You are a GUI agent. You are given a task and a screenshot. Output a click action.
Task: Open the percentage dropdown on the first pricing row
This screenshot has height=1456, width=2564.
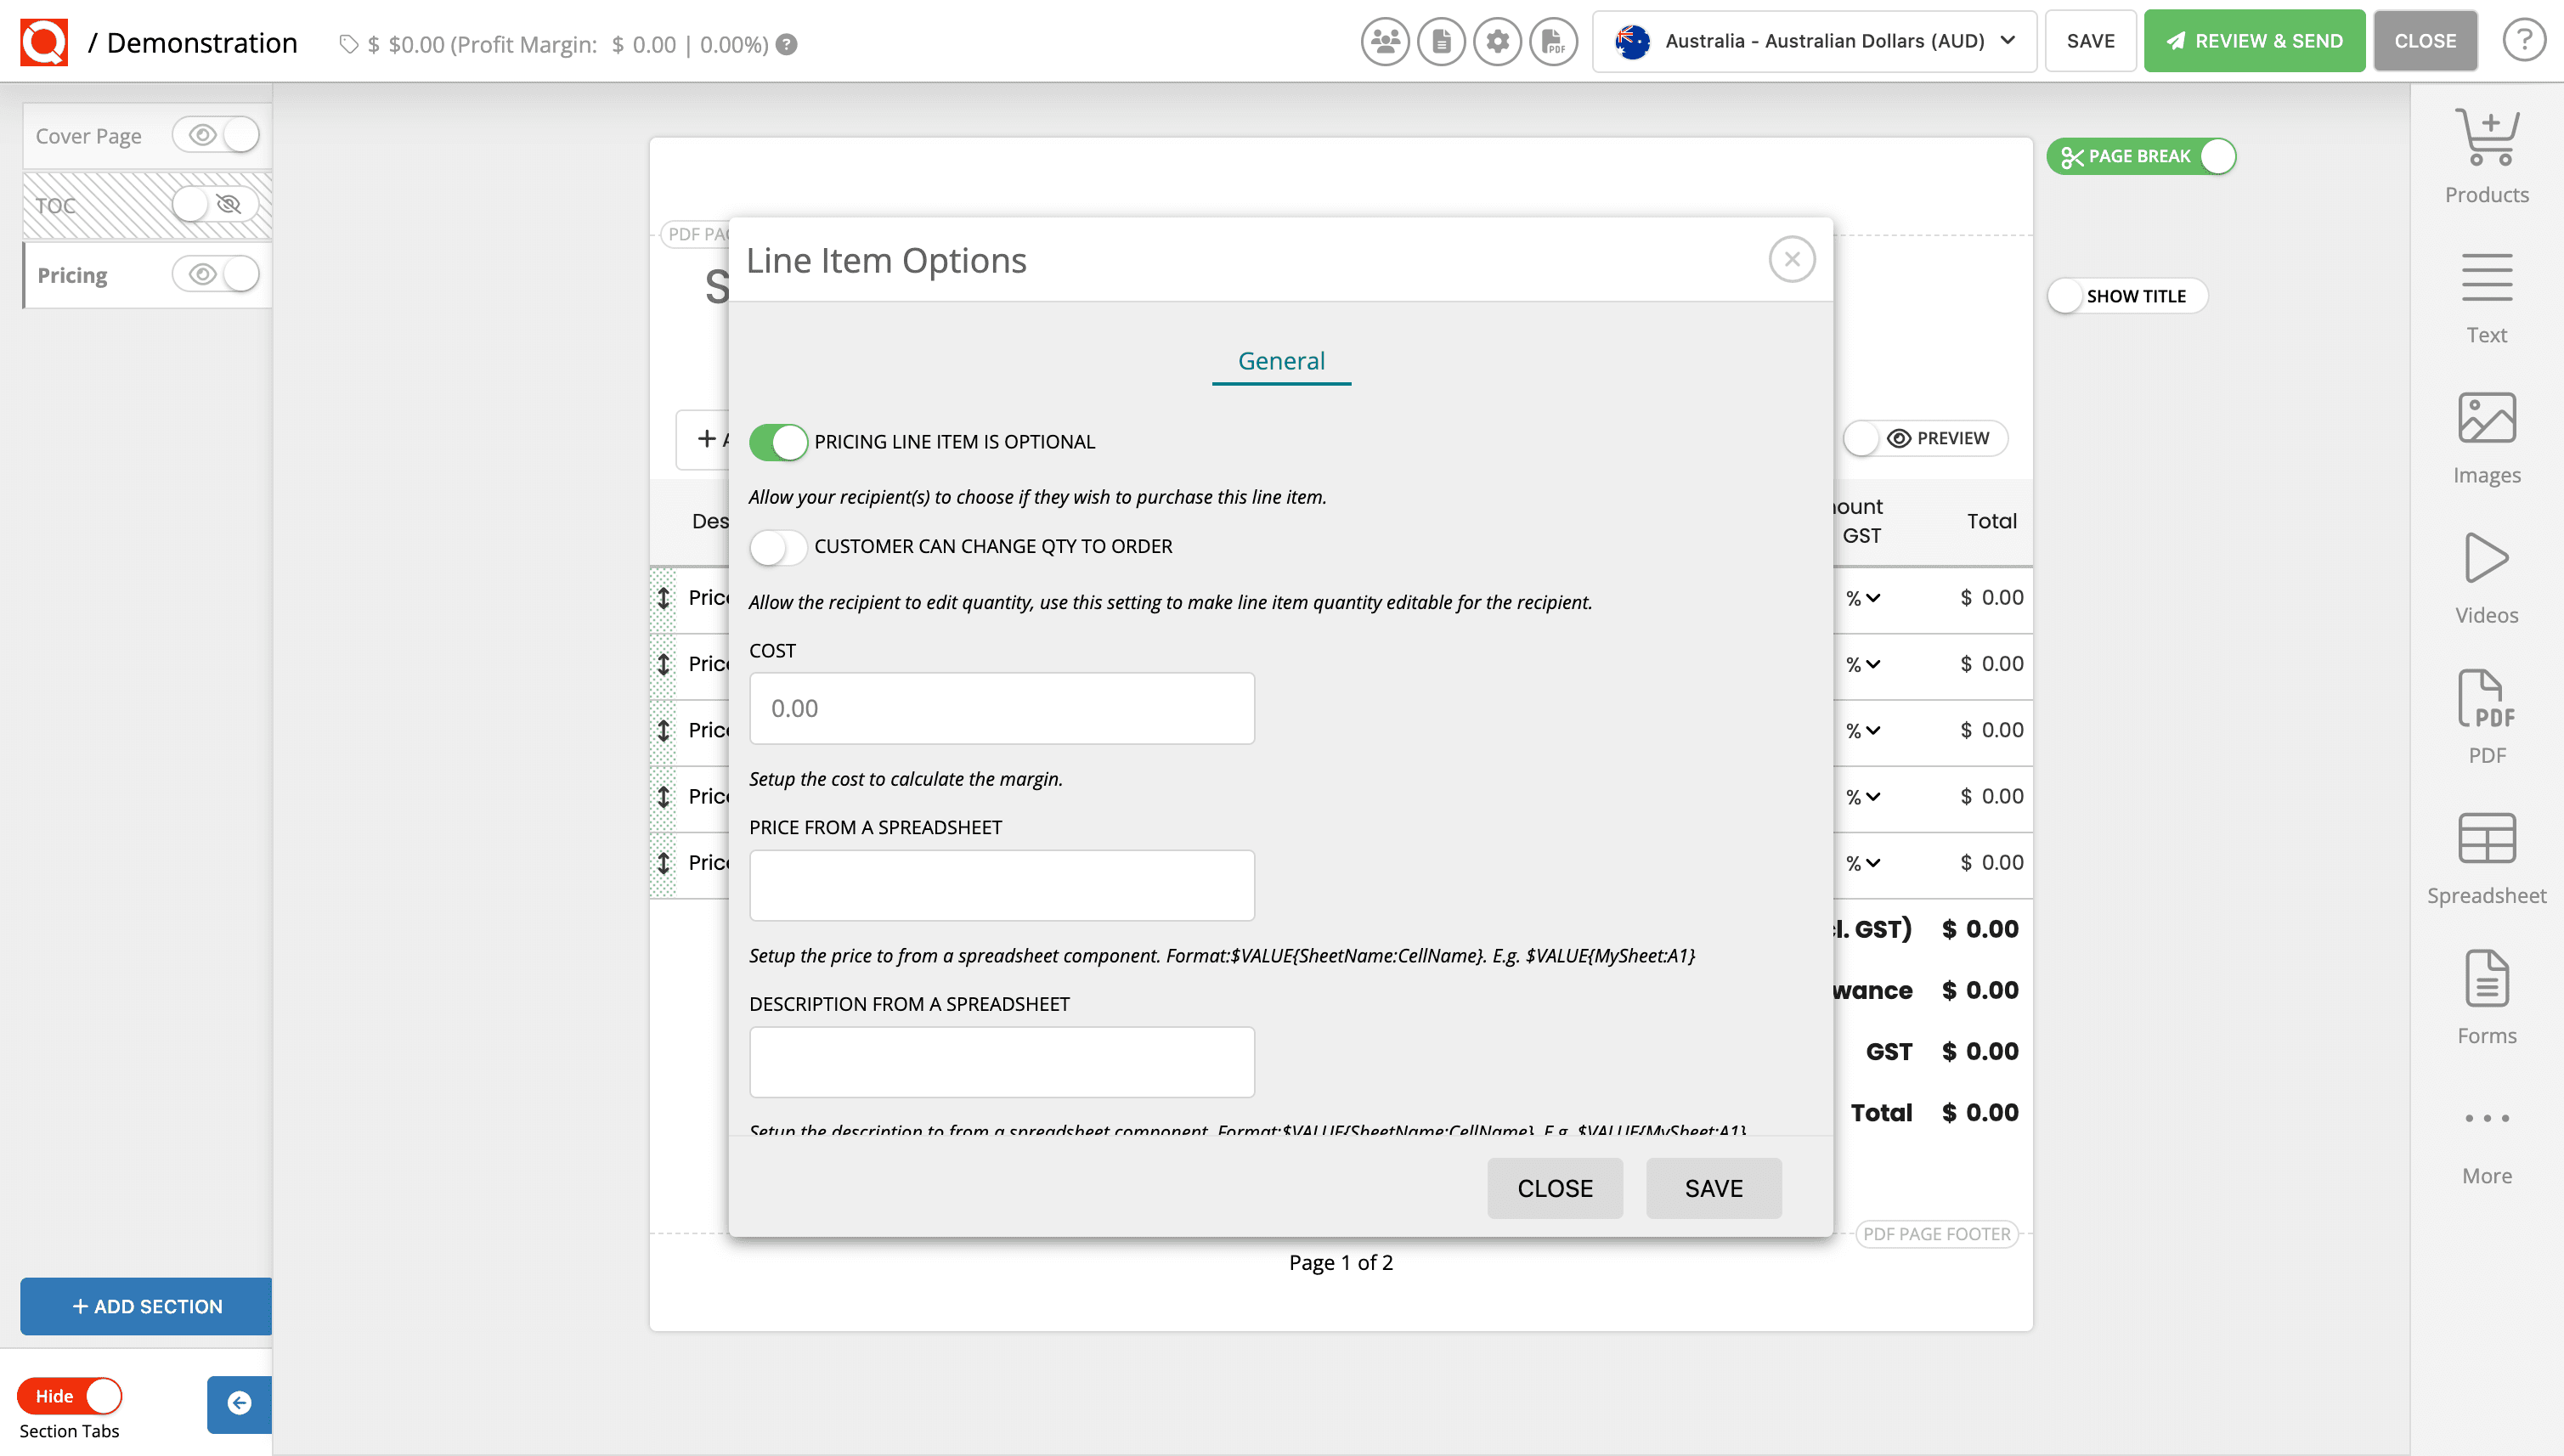click(1862, 598)
